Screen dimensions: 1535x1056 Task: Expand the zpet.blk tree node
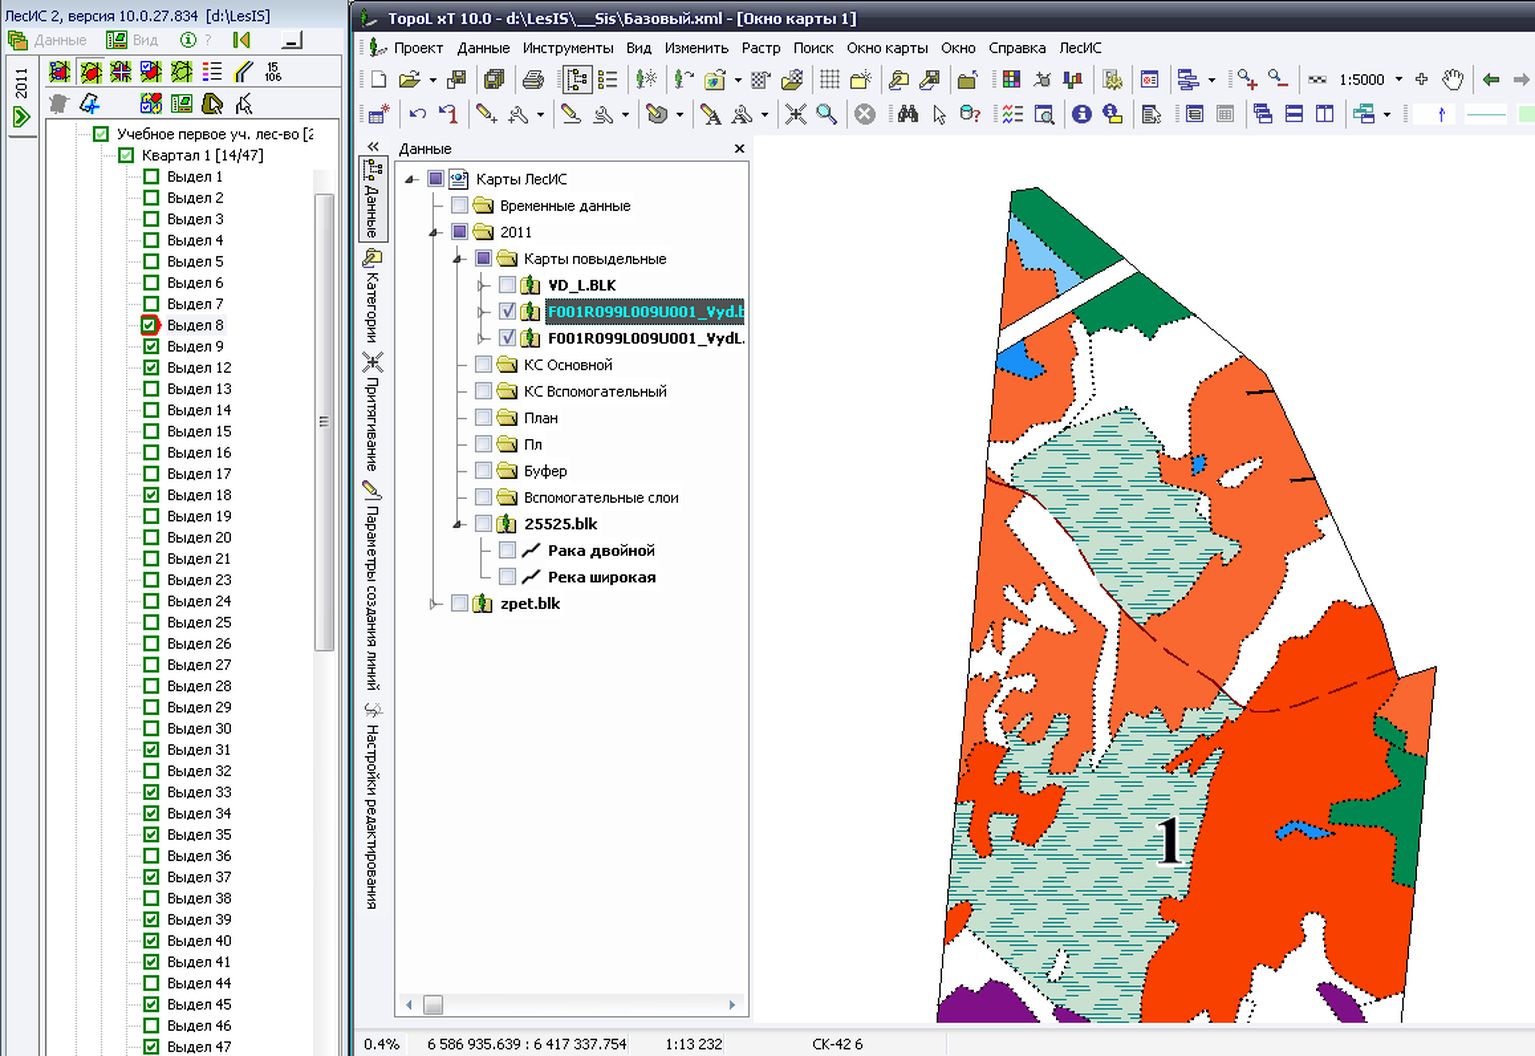click(434, 604)
